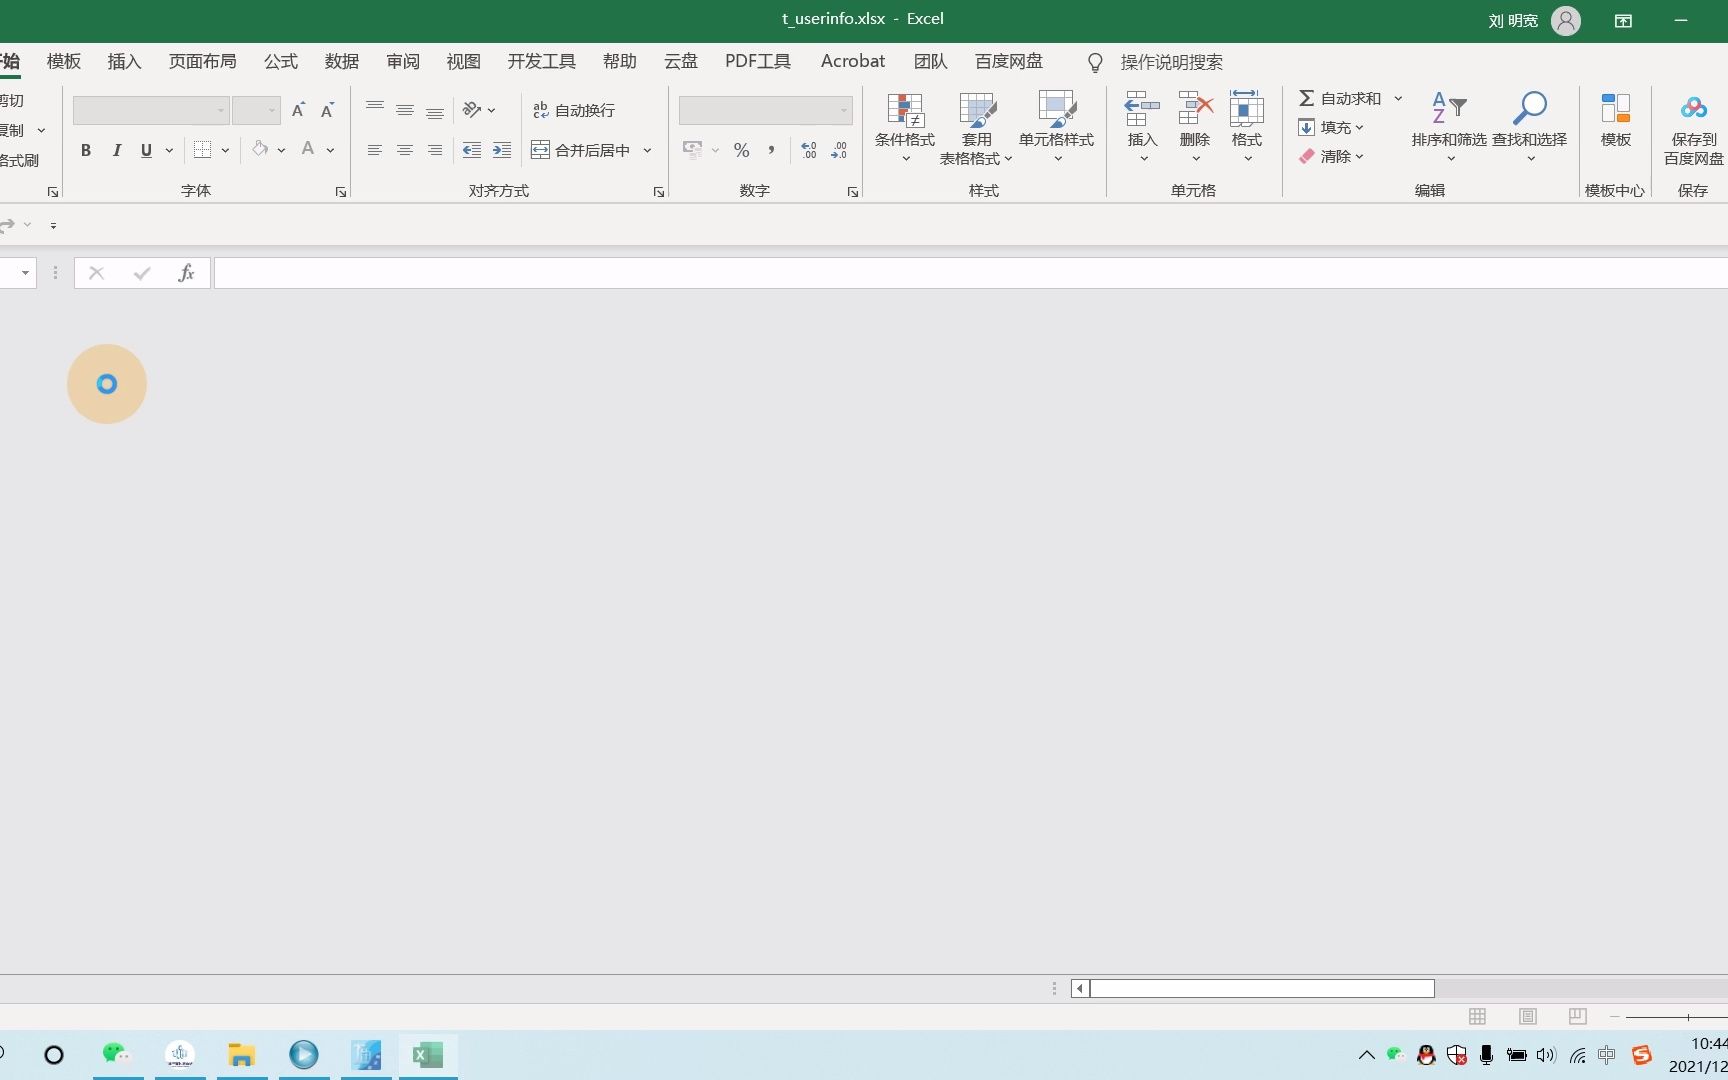Click 保存到百度网盘 icon
The image size is (1728, 1080).
(x=1693, y=129)
